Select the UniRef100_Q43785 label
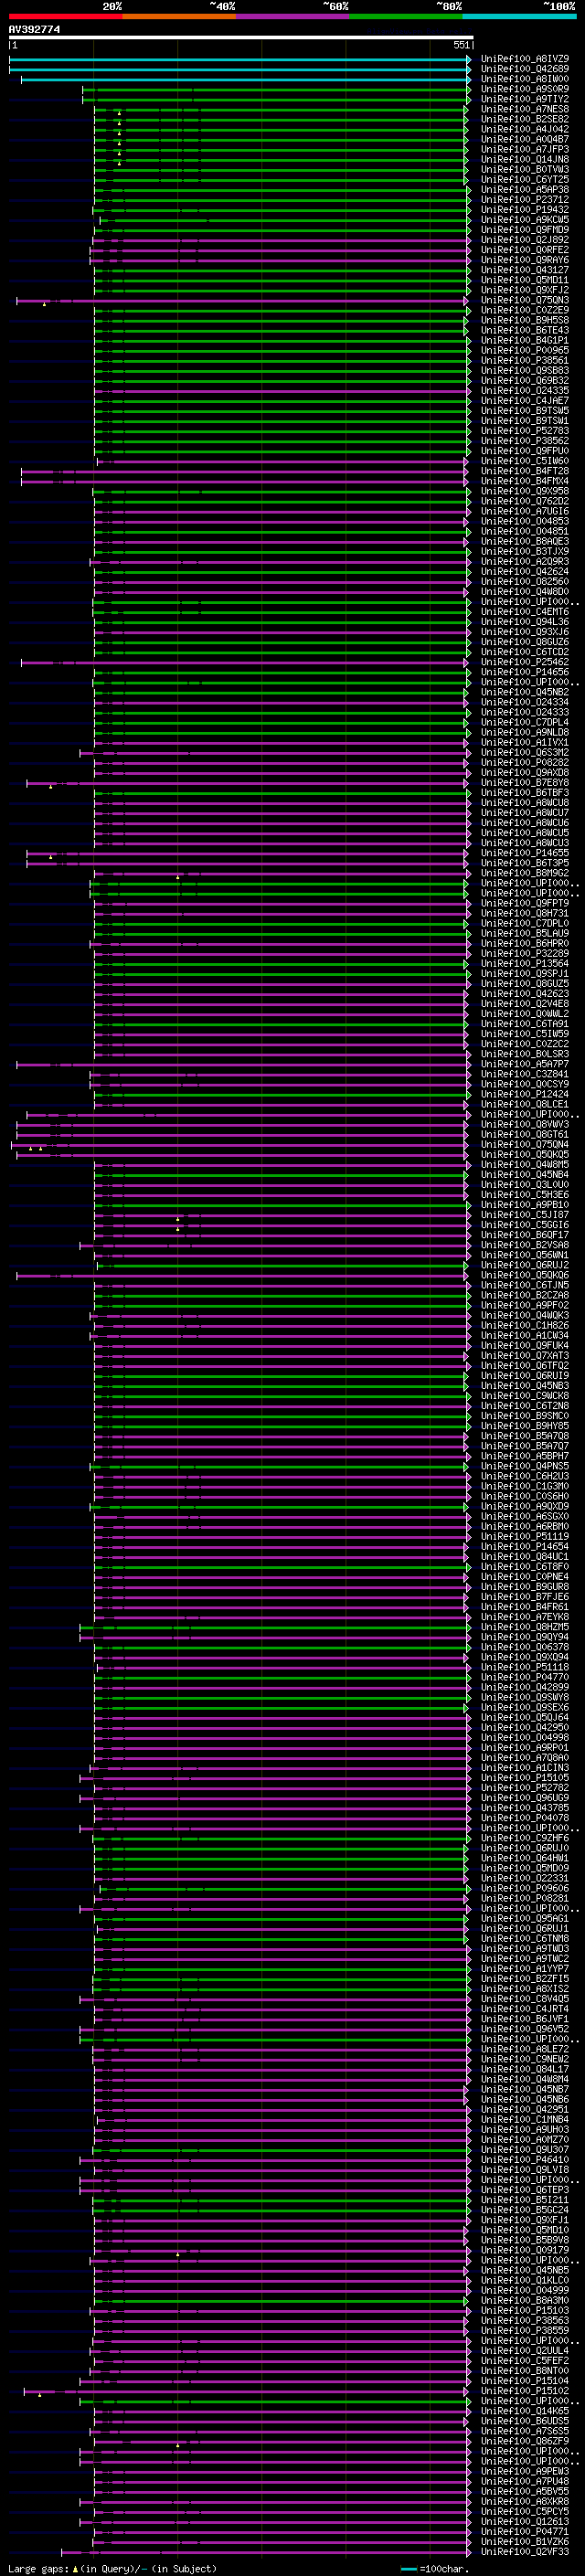Image resolution: width=585 pixels, height=2576 pixels. point(525,1808)
